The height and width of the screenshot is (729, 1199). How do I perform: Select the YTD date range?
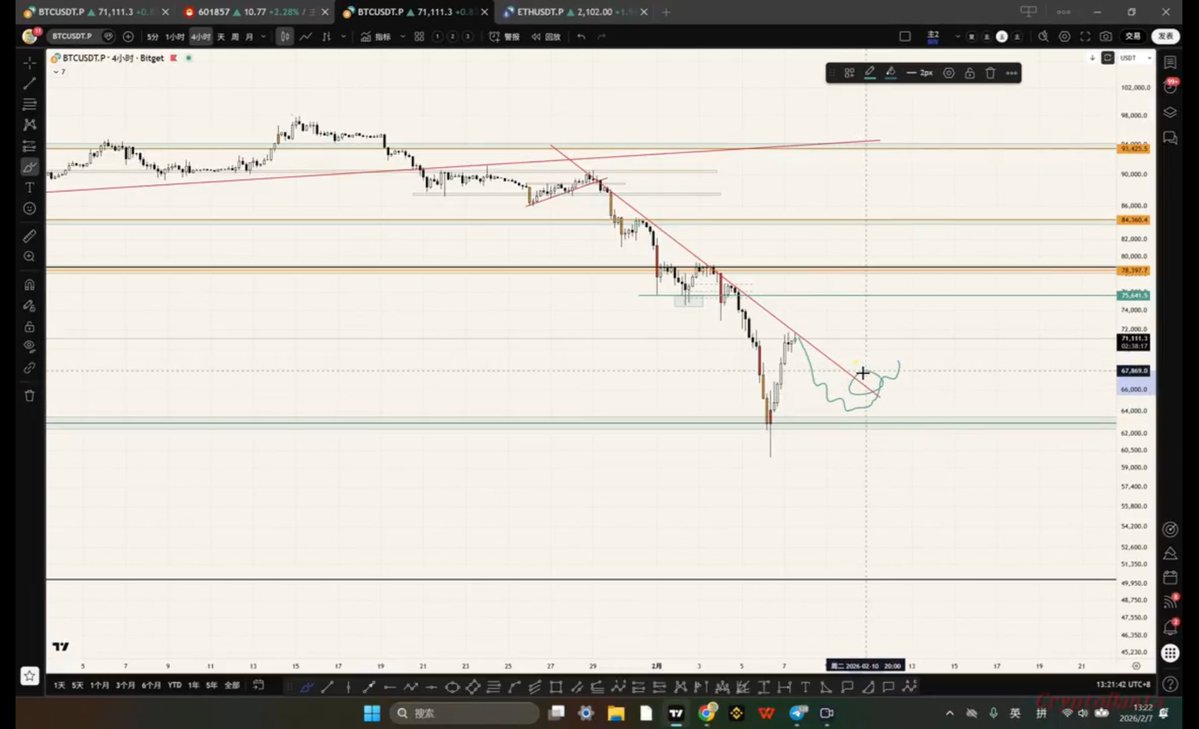[x=174, y=685]
